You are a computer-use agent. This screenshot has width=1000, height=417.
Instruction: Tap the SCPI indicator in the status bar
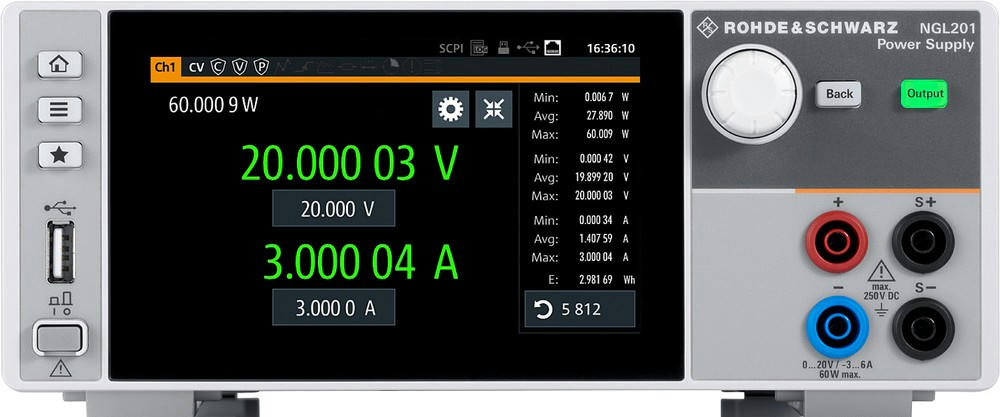[452, 48]
